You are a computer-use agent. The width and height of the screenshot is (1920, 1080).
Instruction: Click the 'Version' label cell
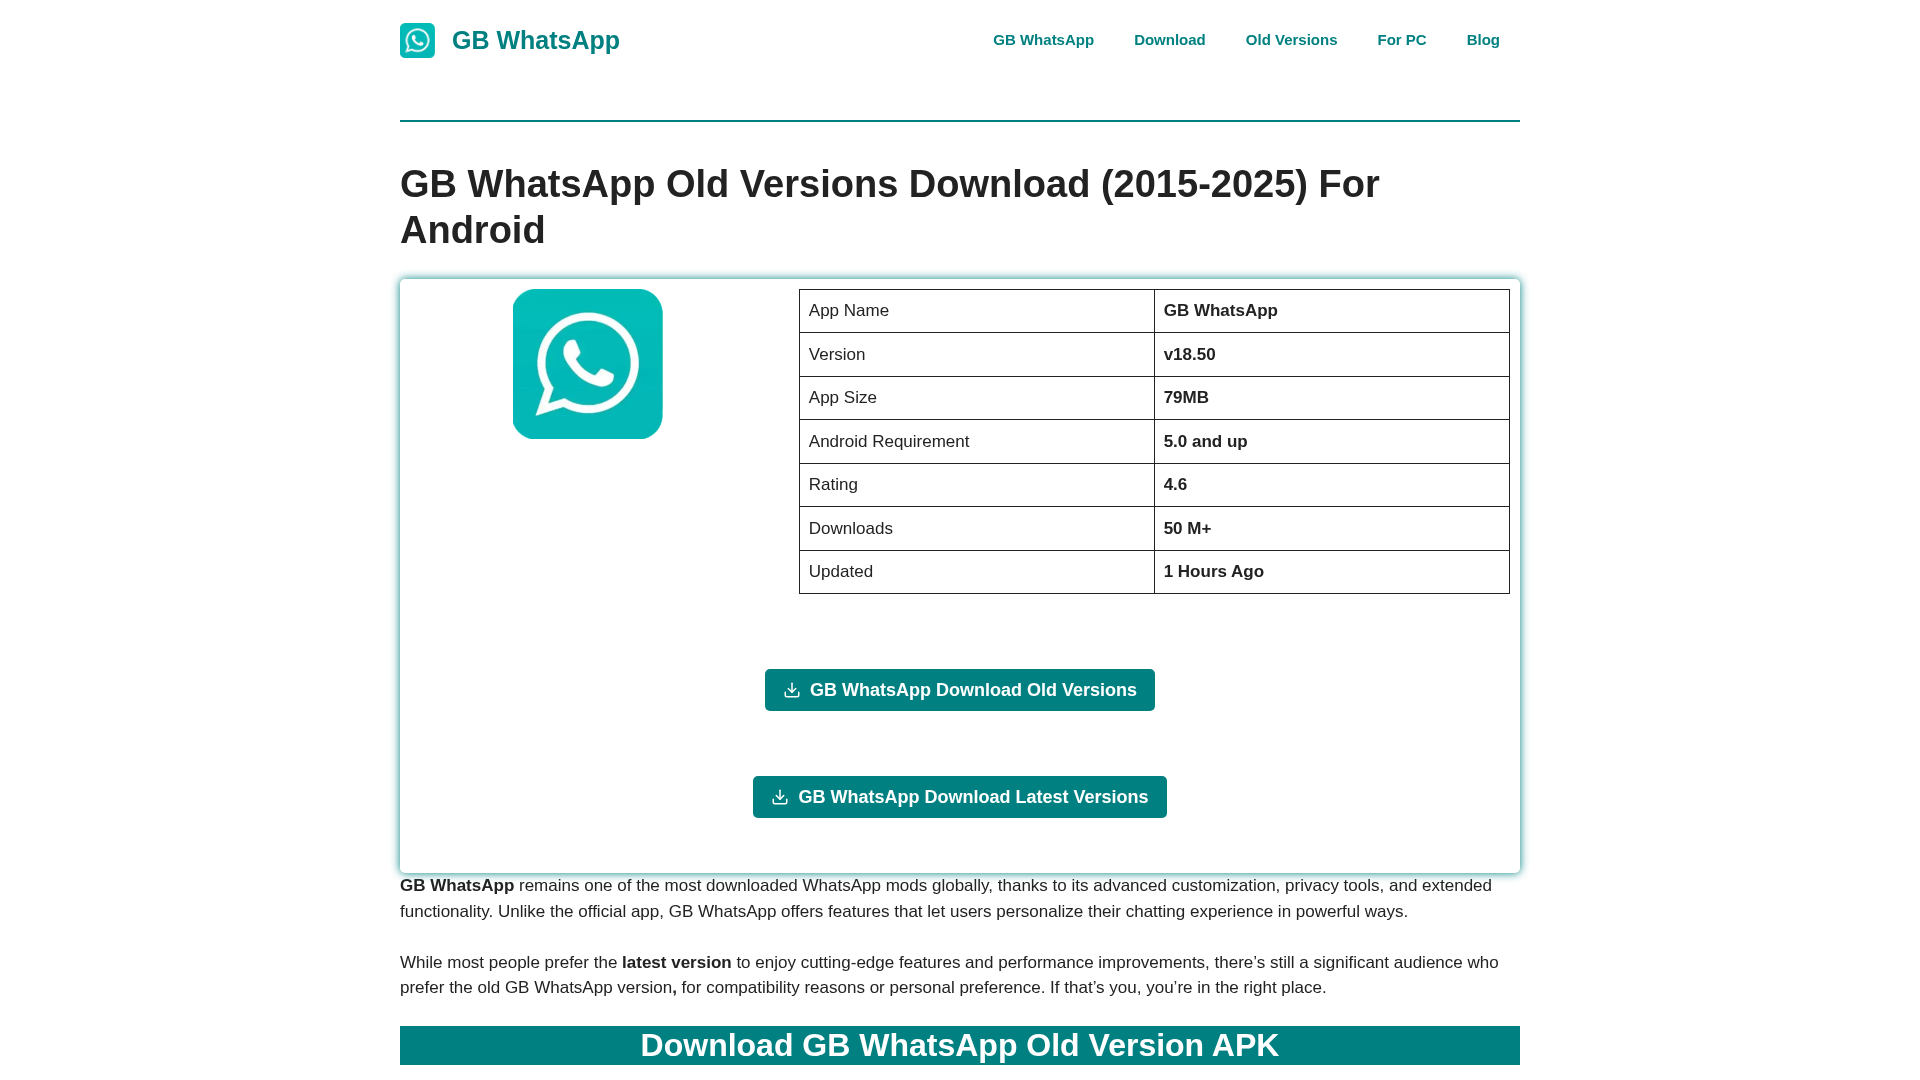(977, 355)
